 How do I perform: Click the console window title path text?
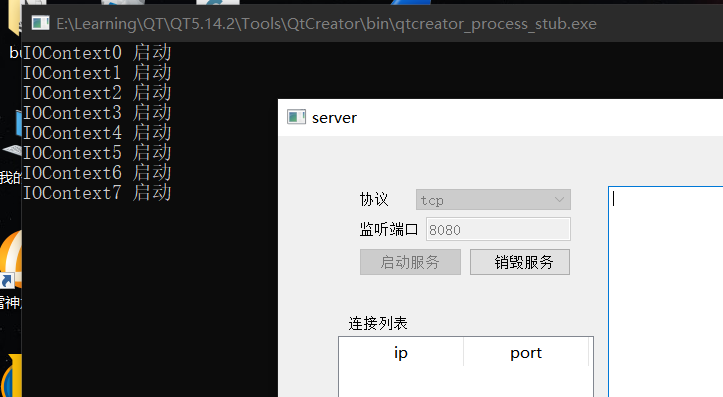[x=326, y=24]
